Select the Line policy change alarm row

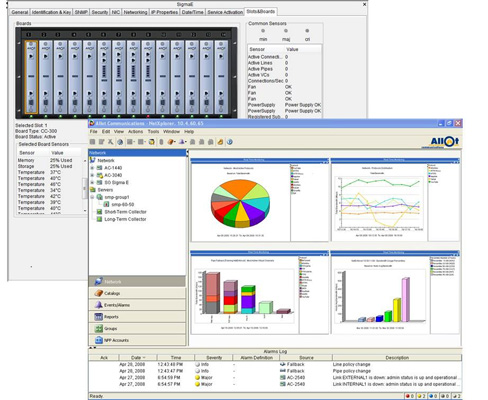pos(275,364)
